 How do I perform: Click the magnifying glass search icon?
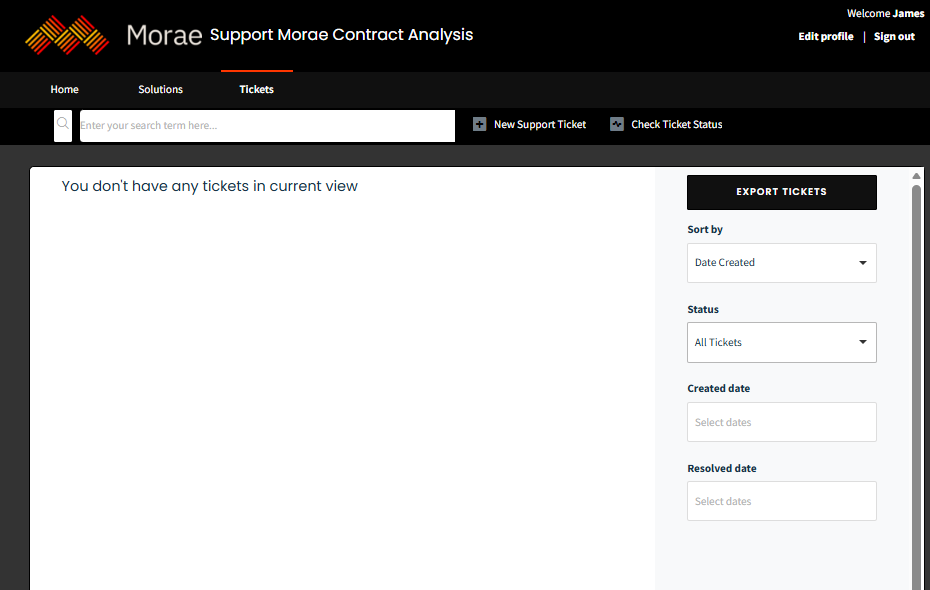[x=63, y=124]
